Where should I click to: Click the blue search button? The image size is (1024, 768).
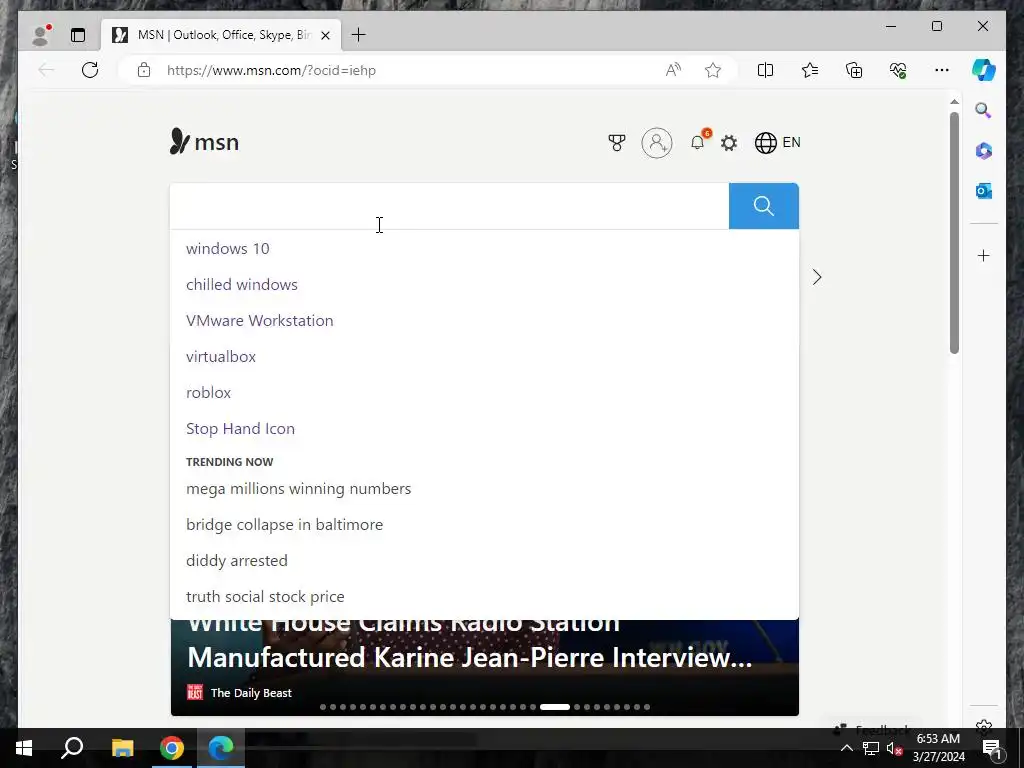coord(763,206)
